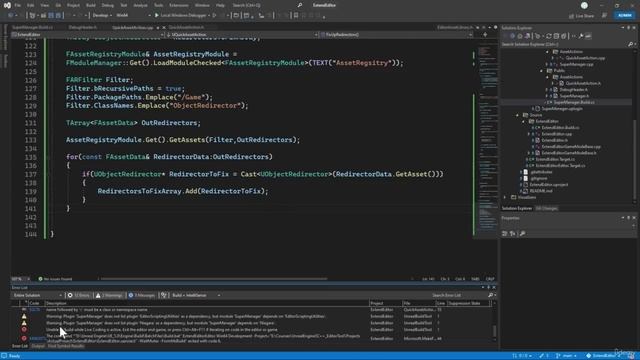Viewport: 640px width, 360px height.
Task: Open the FixUpRedirectors member dropdown
Action: [x=396, y=35]
